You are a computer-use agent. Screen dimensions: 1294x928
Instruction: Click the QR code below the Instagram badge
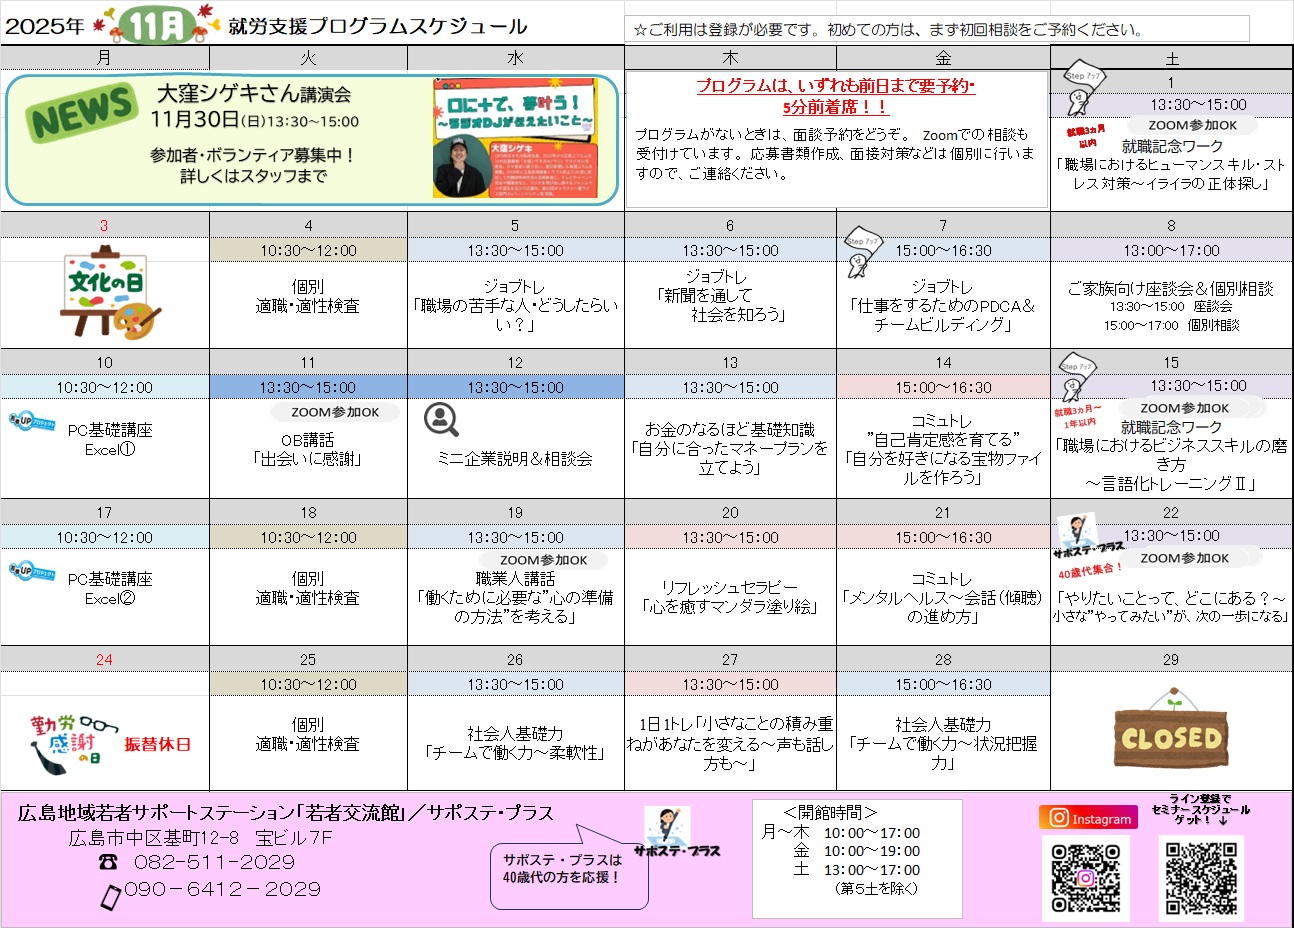tap(1085, 877)
